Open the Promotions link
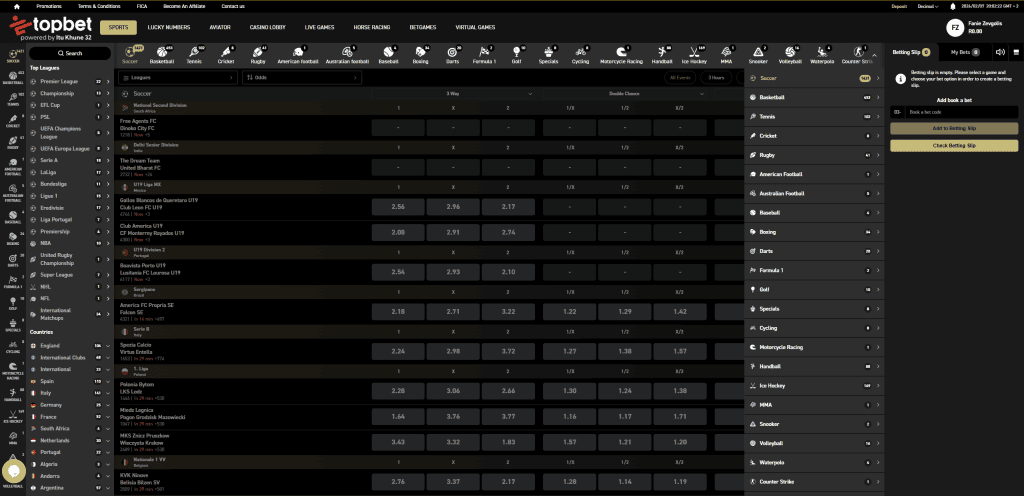The height and width of the screenshot is (496, 1024). [x=49, y=7]
